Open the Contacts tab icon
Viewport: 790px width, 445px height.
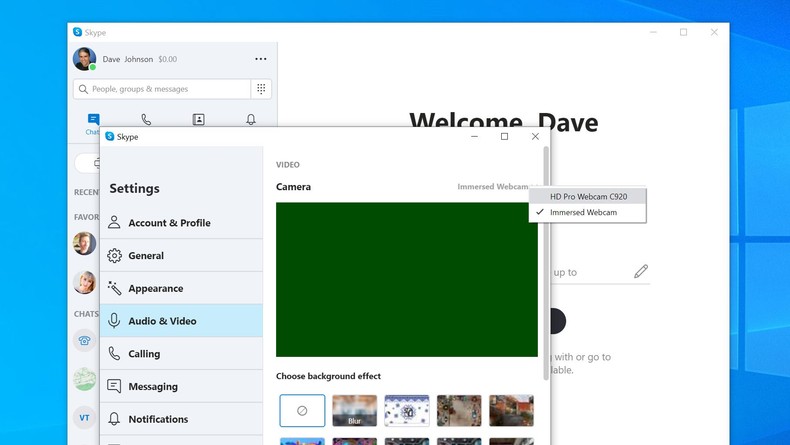[198, 120]
